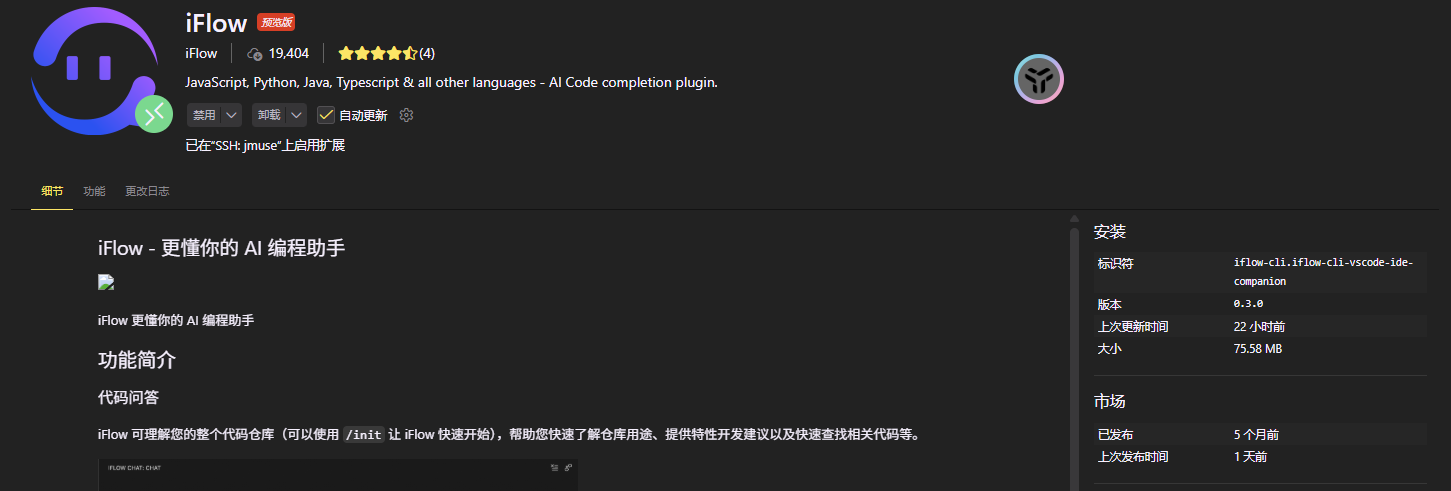The width and height of the screenshot is (1451, 491).
Task: Switch to the 细节 tab
Action: pos(52,191)
